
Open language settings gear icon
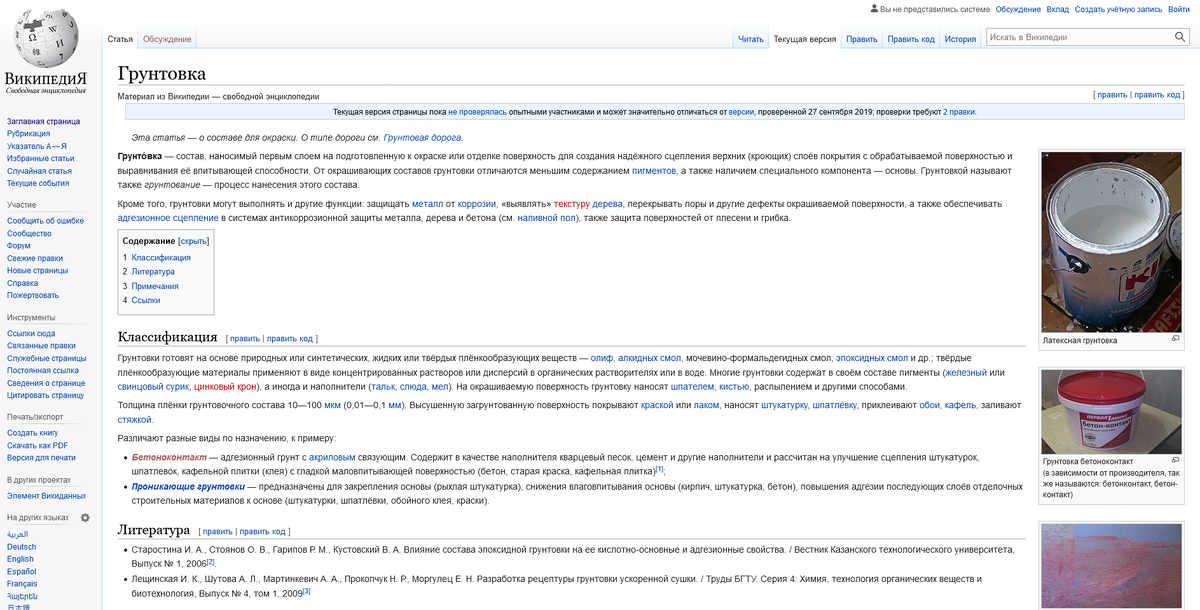(x=85, y=517)
